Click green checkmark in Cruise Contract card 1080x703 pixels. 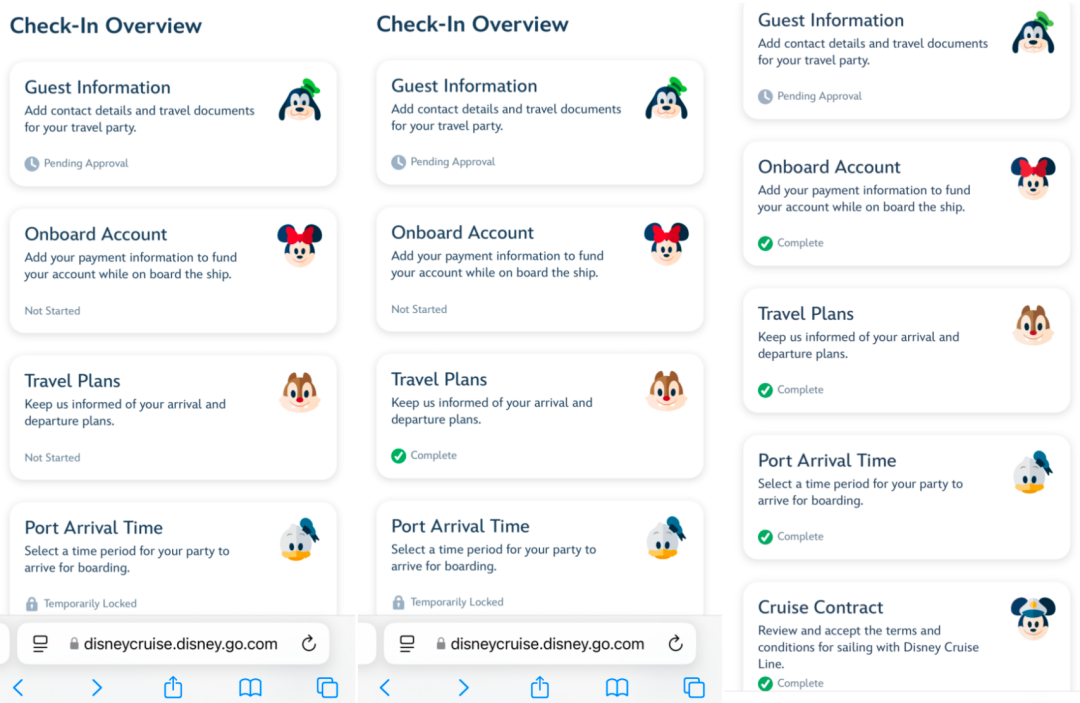click(x=765, y=683)
